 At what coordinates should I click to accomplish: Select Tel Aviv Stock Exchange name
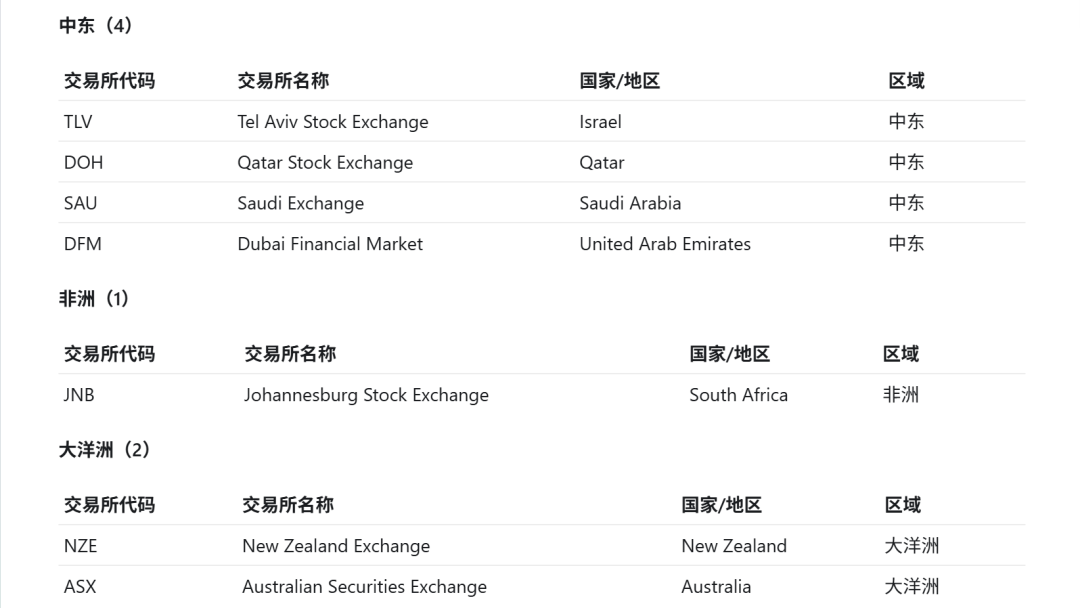(x=333, y=122)
